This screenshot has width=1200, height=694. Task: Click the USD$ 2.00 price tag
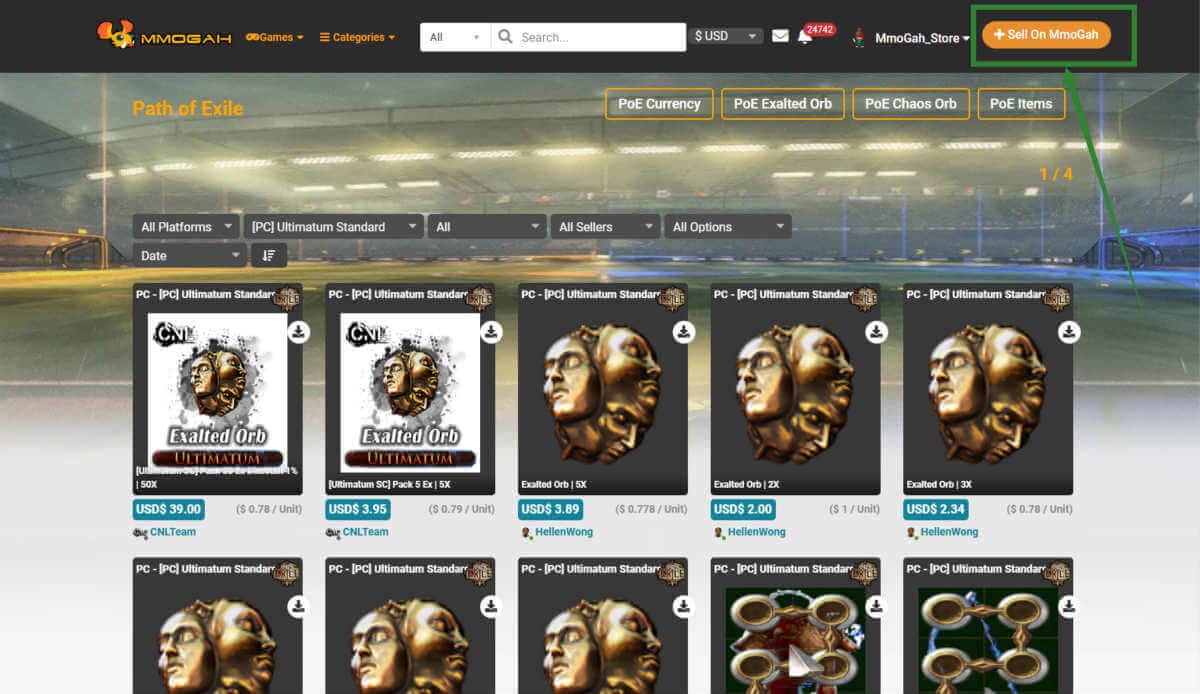point(744,509)
